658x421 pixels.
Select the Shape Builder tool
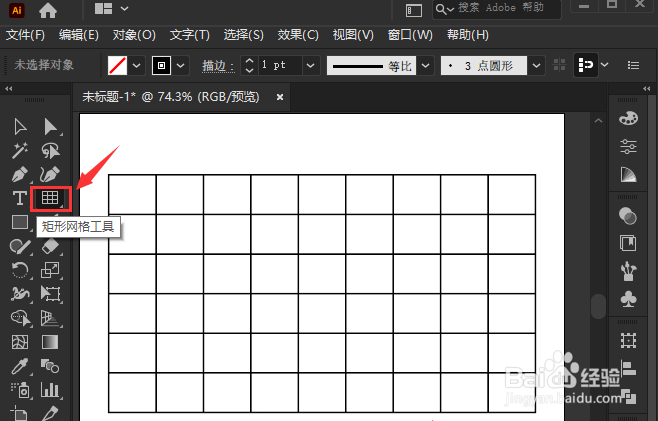coord(21,318)
